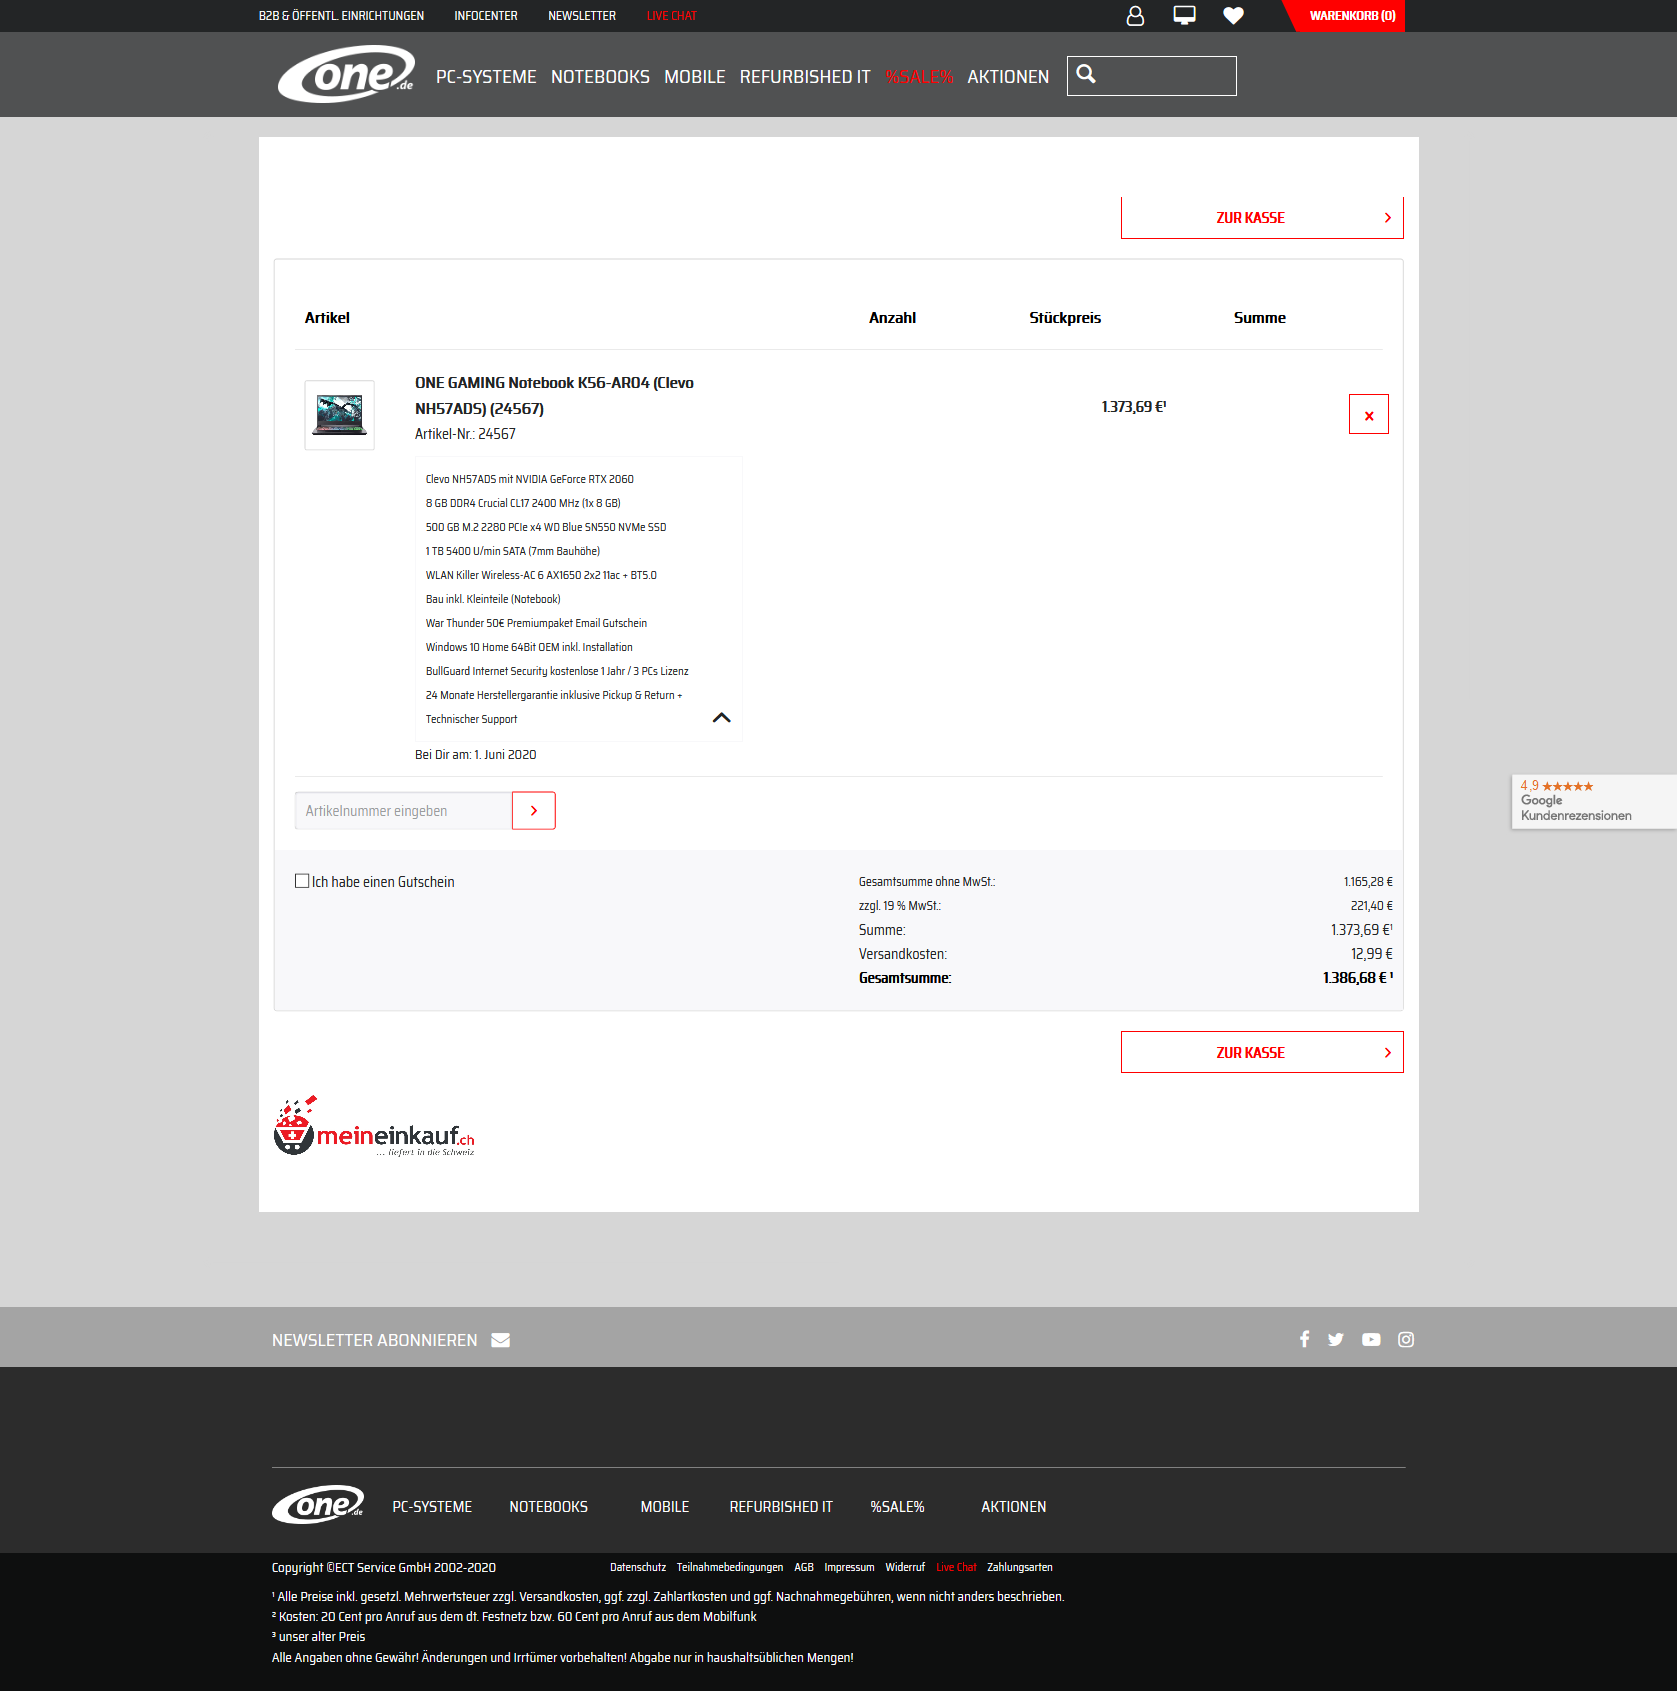1677x1691 pixels.
Task: Open INFOCENTER top link
Action: point(486,16)
